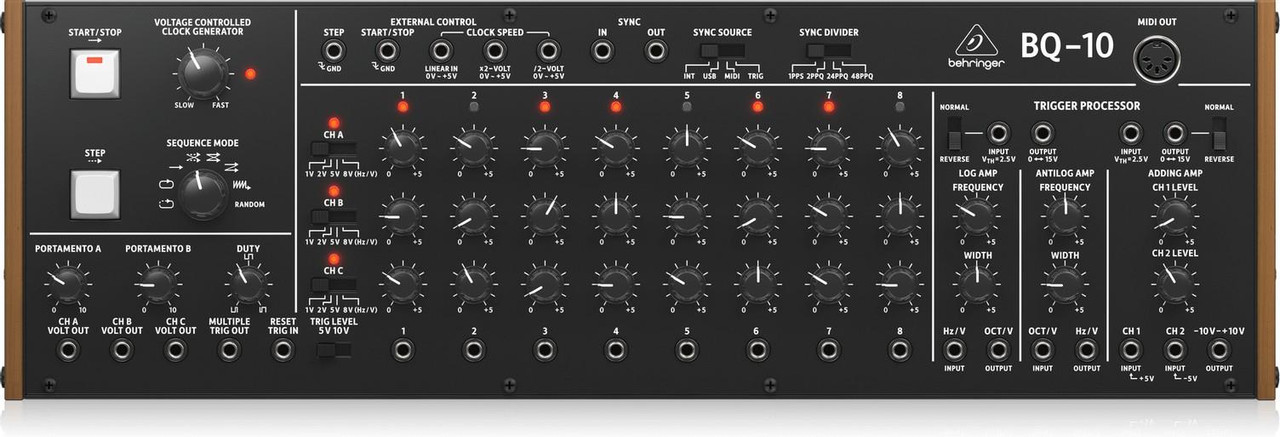Click the LINEAR IN clock speed jack
The height and width of the screenshot is (437, 1280).
click(x=440, y=49)
